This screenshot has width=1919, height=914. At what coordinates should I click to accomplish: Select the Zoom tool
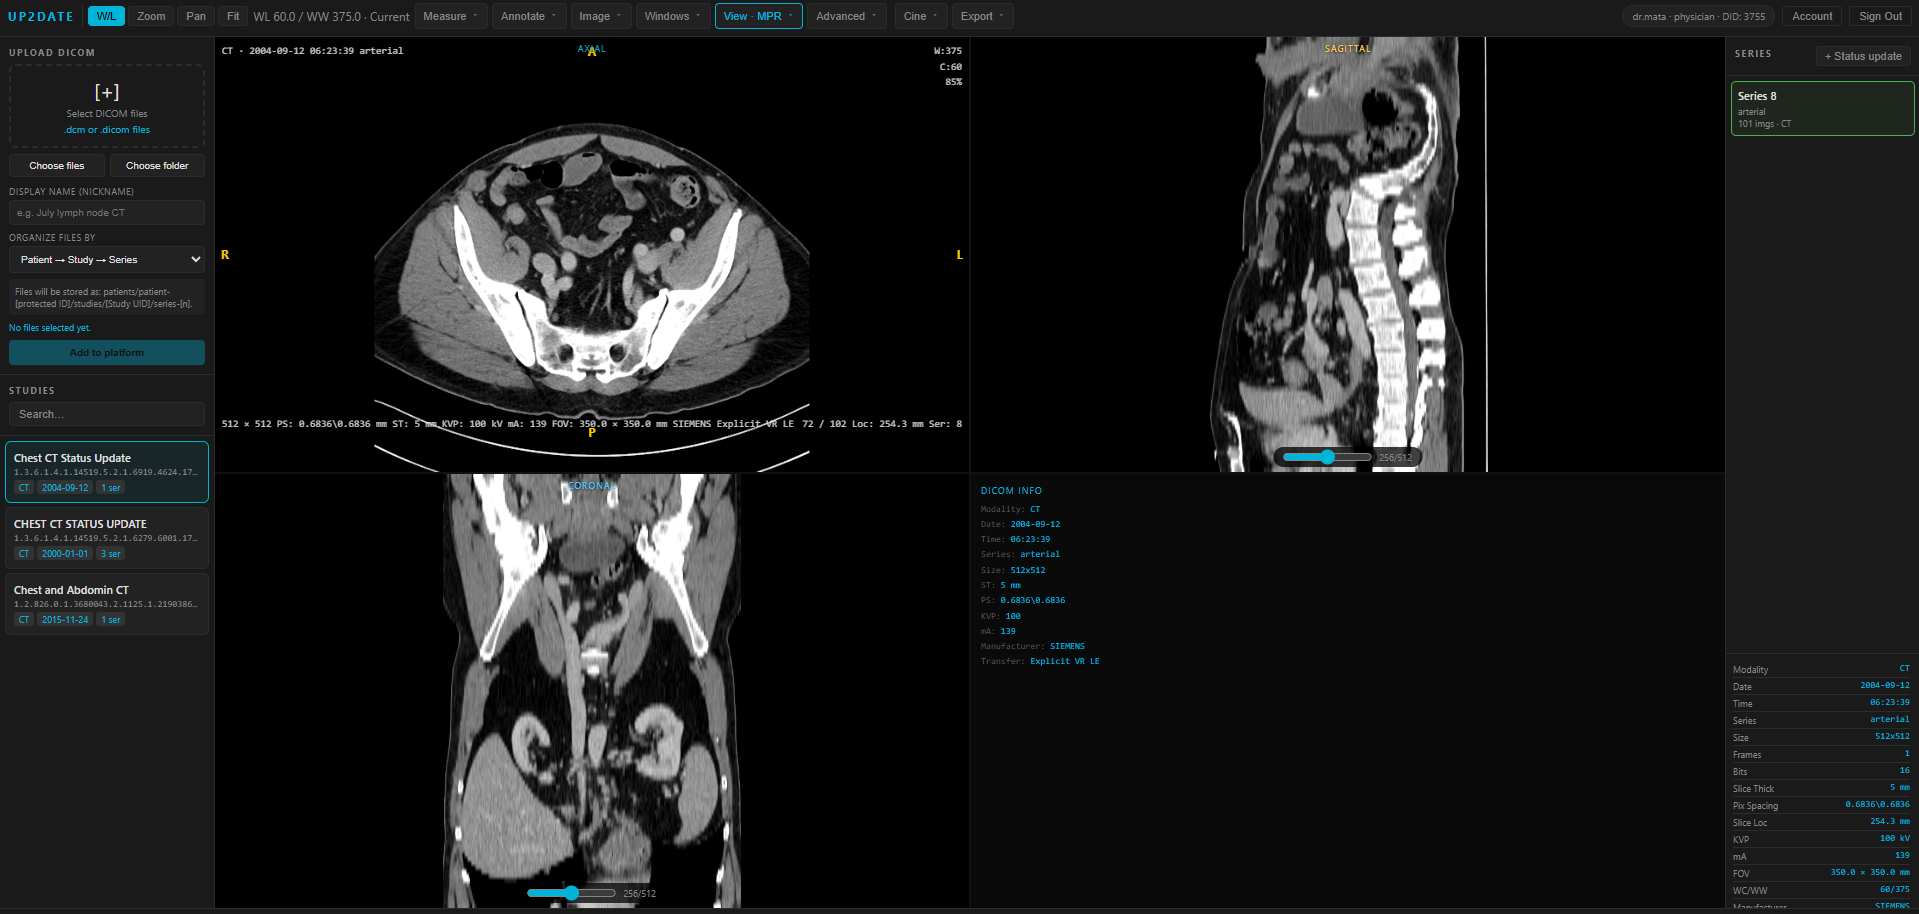pyautogui.click(x=151, y=16)
